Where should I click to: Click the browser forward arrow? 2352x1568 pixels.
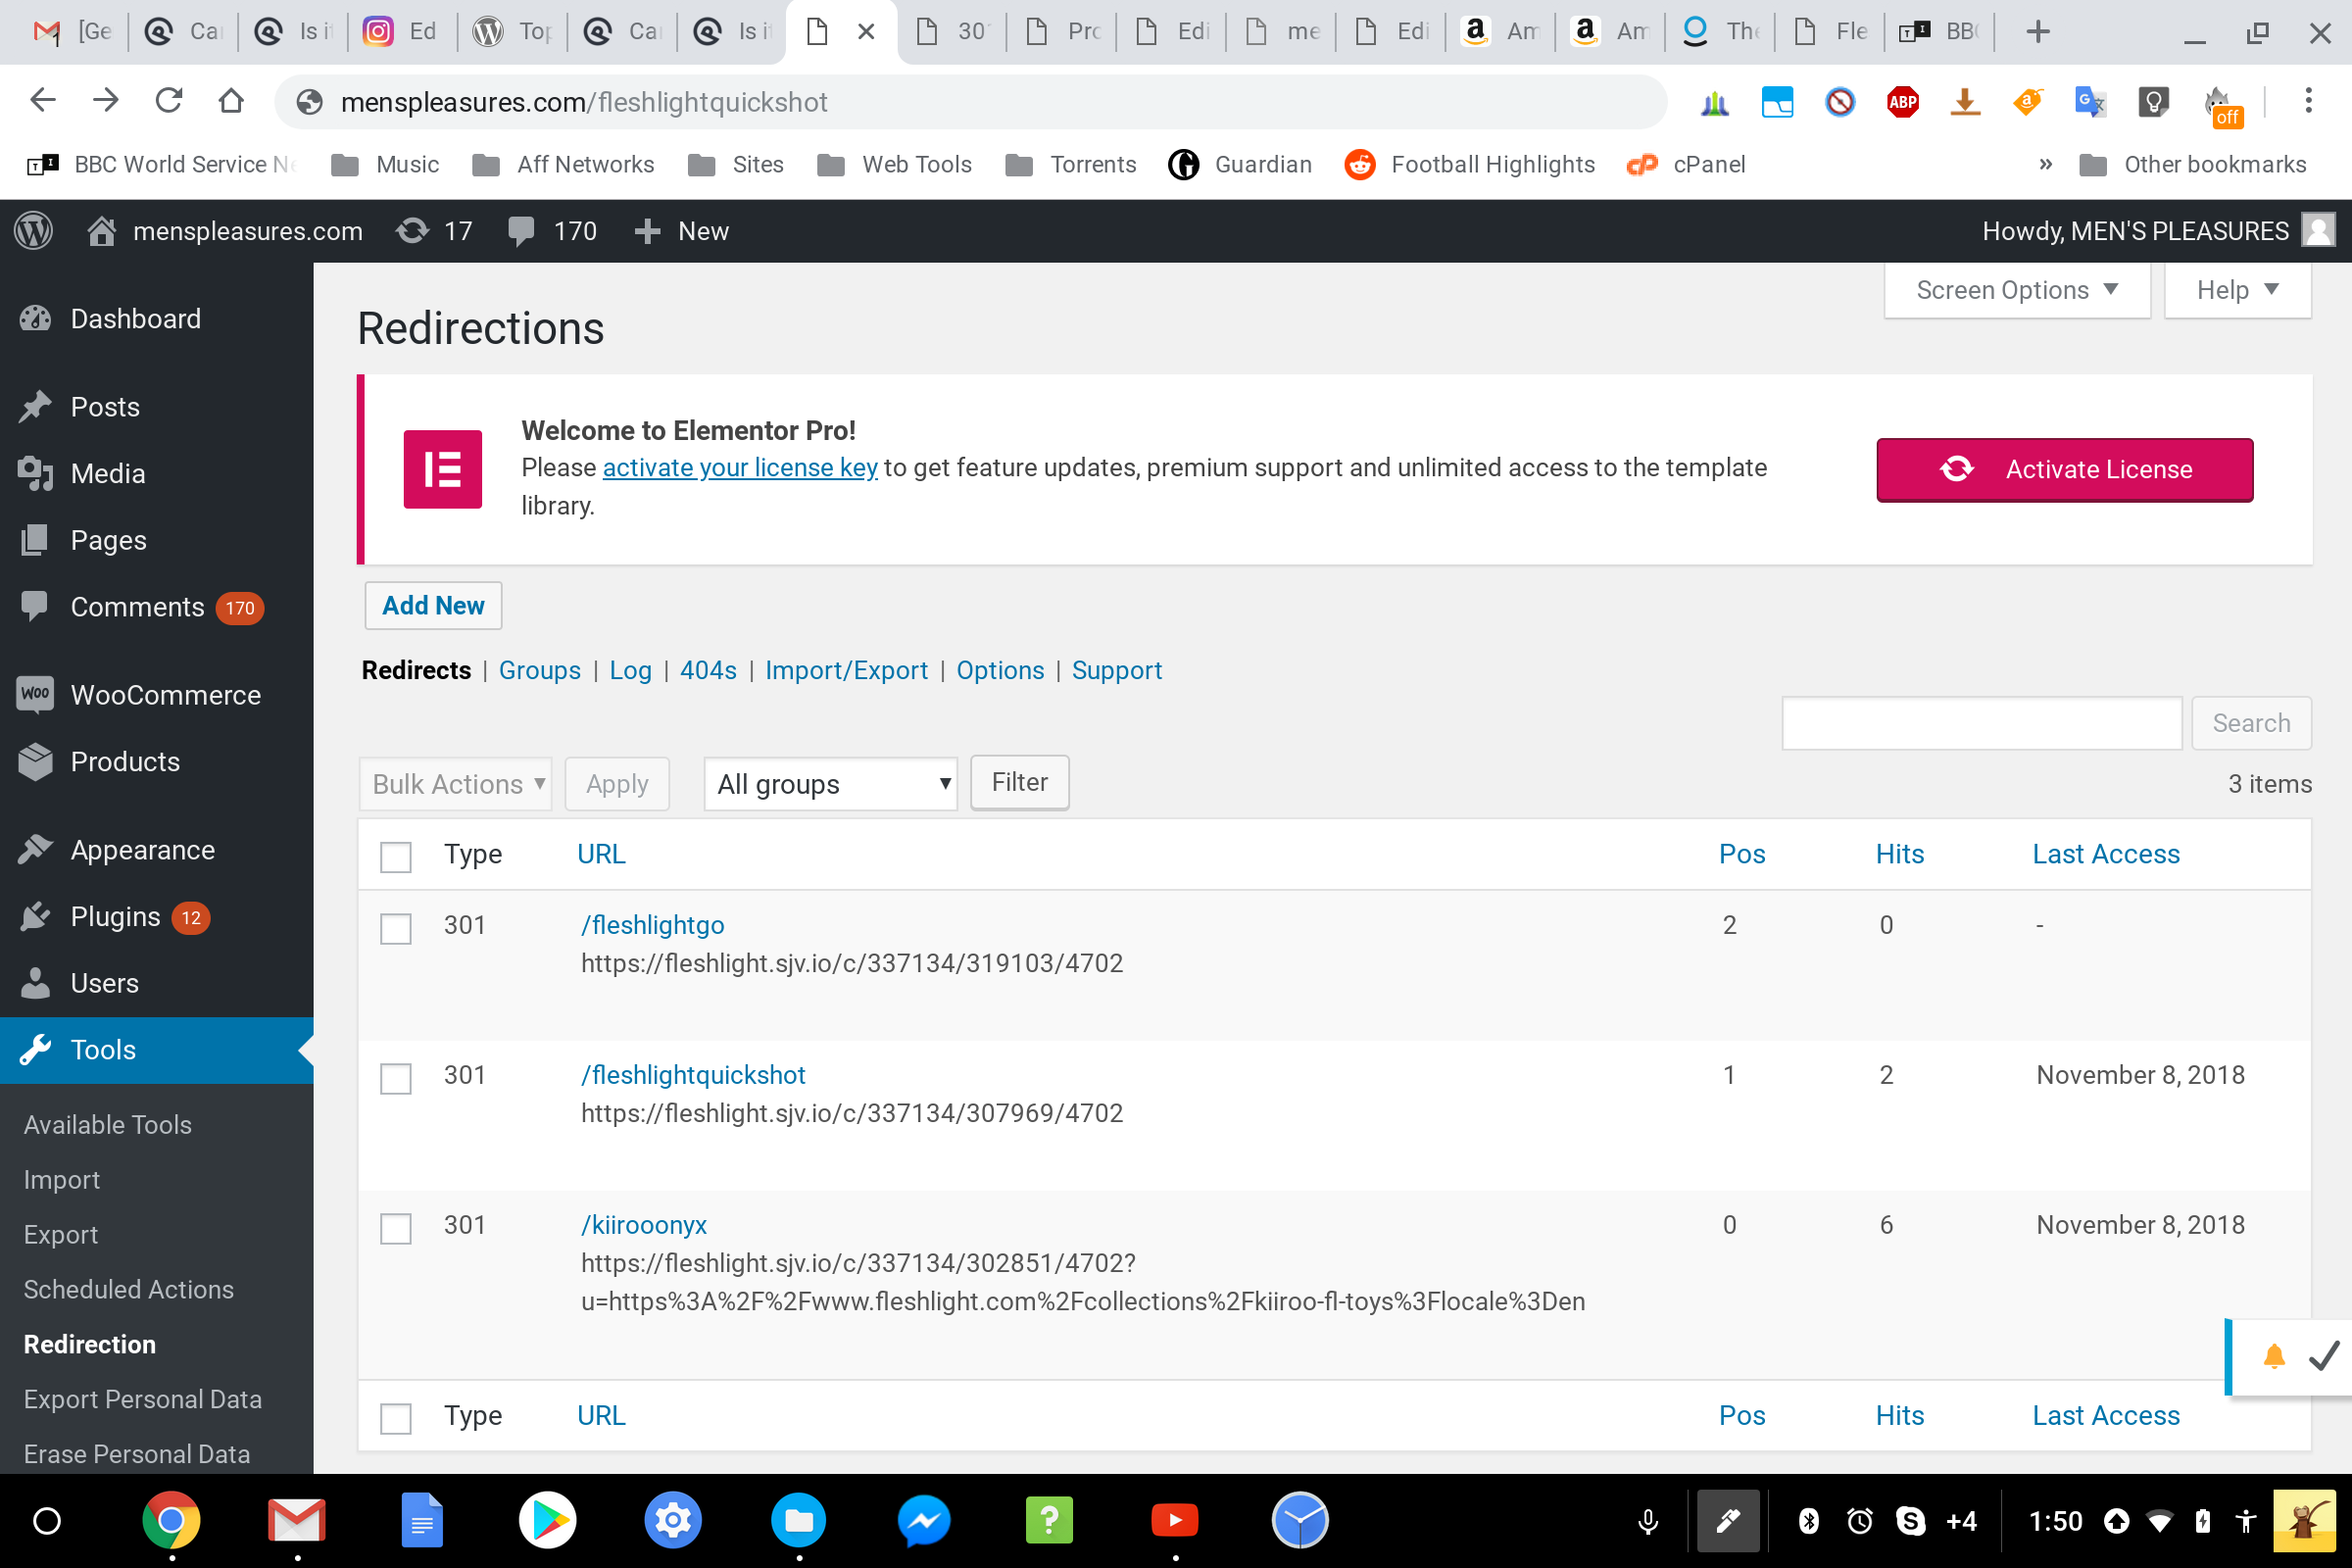105,101
